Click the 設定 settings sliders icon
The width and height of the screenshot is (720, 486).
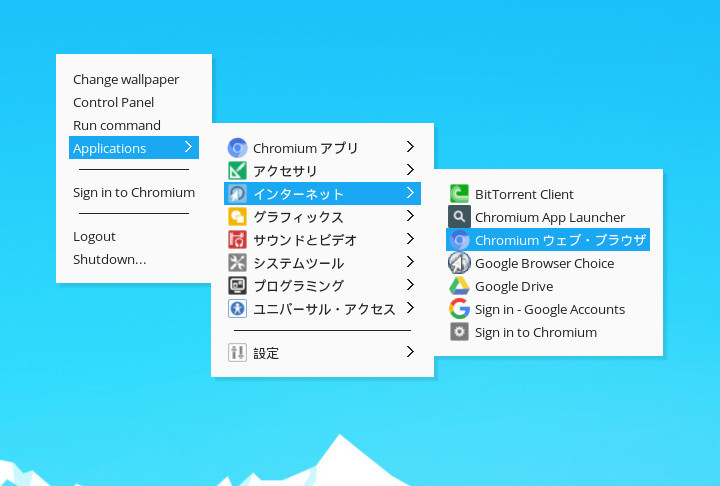pyautogui.click(x=237, y=353)
